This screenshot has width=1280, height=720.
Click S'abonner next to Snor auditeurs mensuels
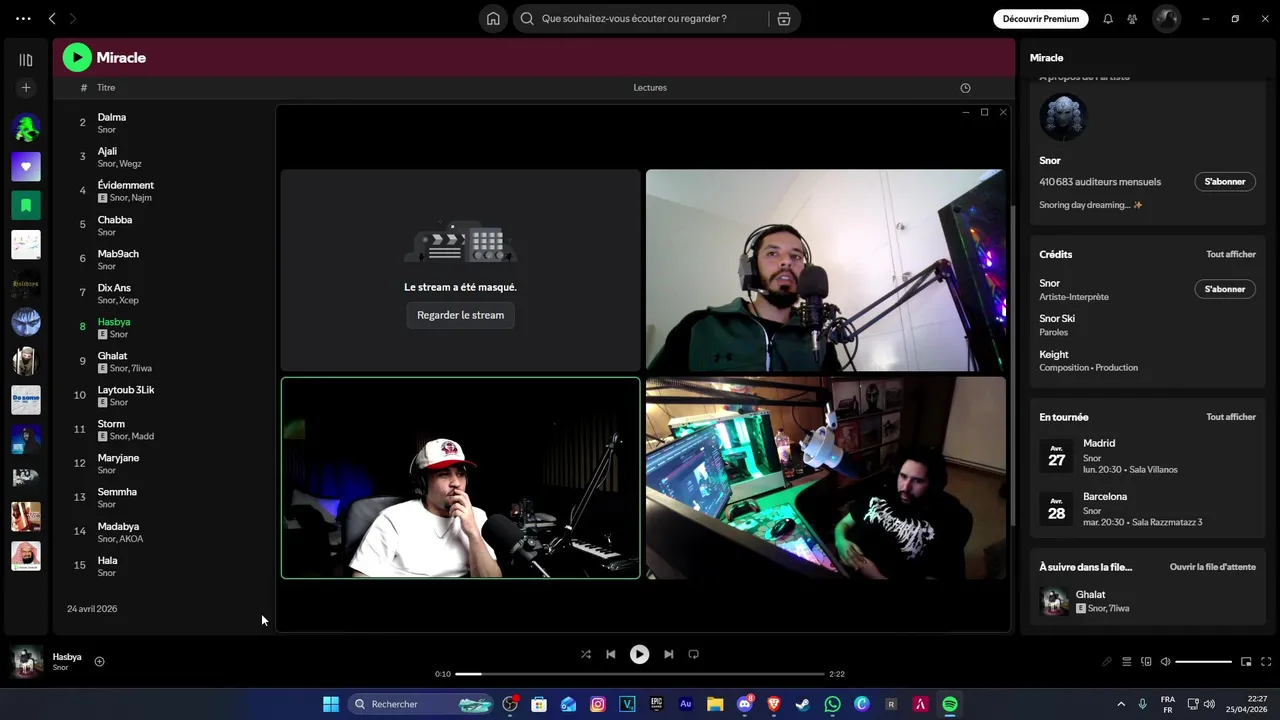[1225, 182]
